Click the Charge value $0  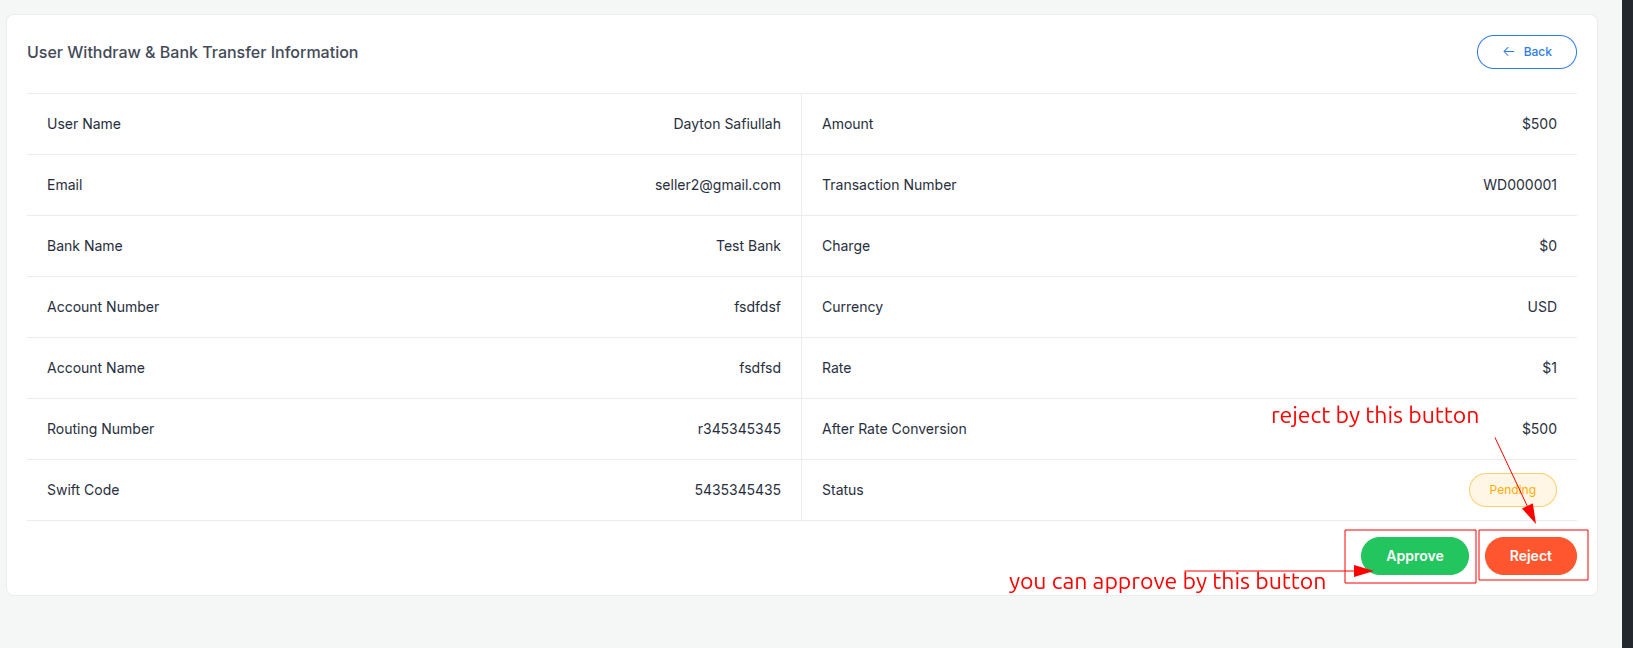[x=1548, y=246]
